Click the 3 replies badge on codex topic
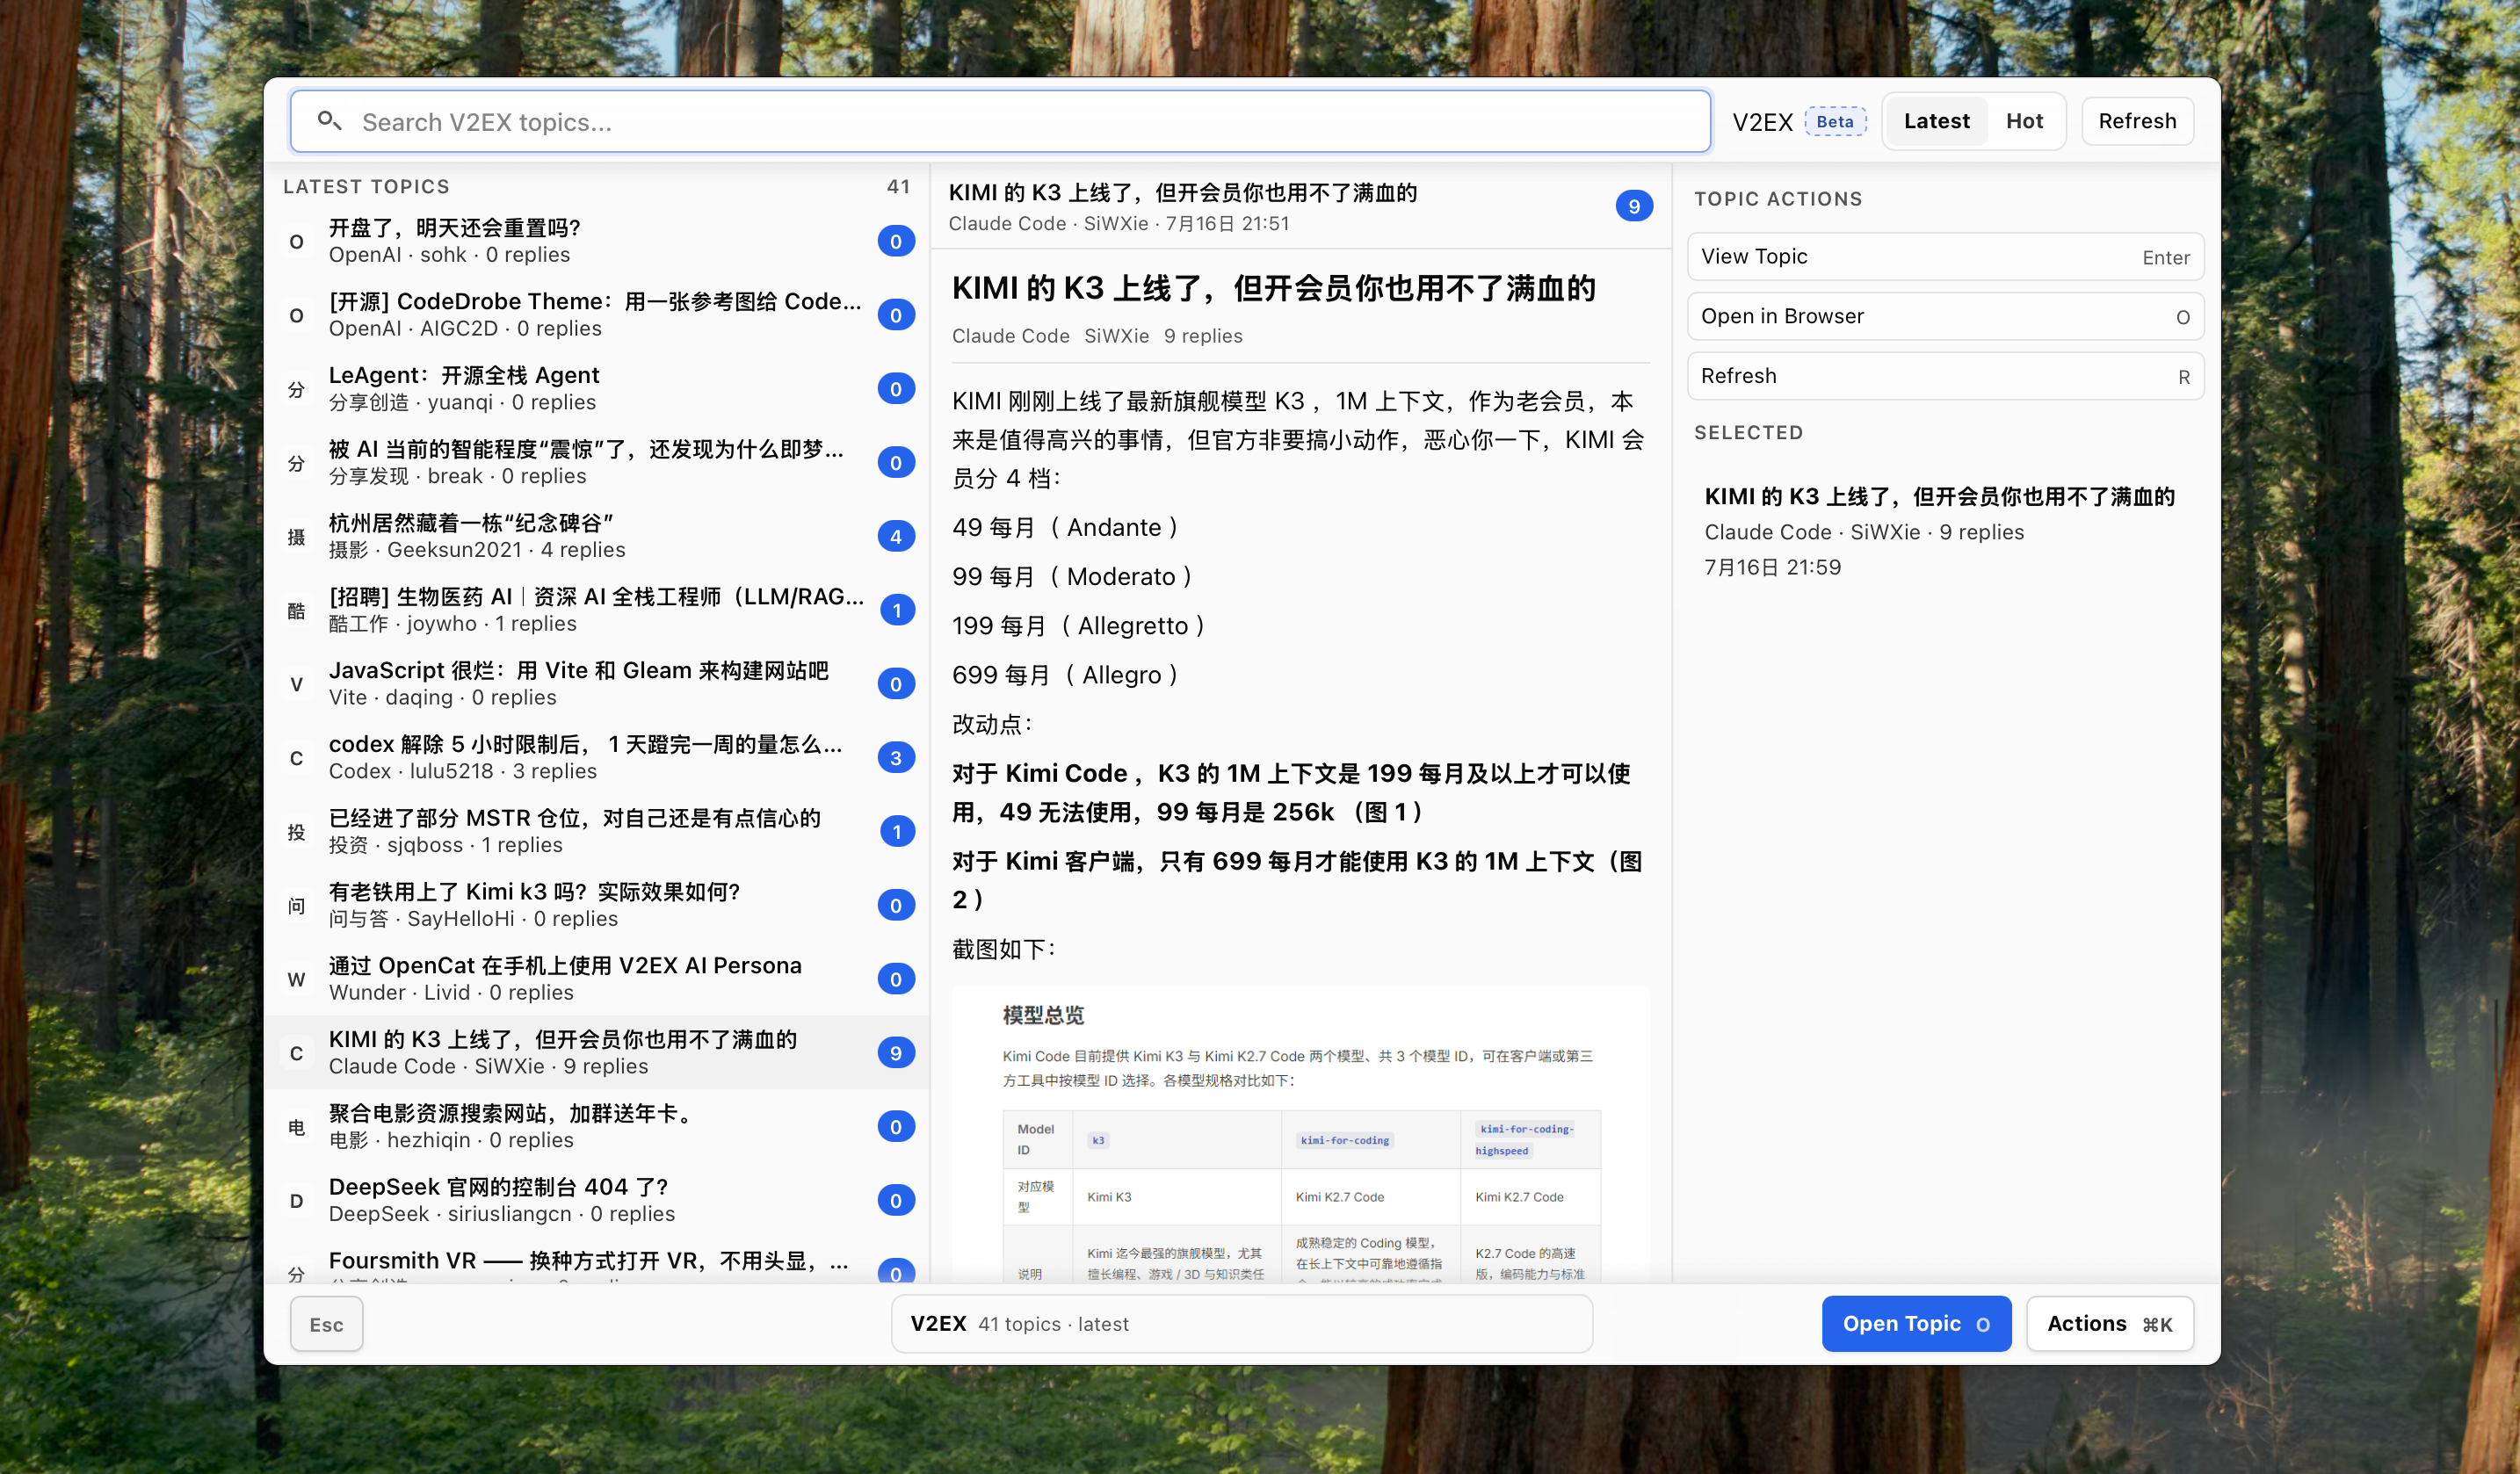The image size is (2520, 1474). 896,758
